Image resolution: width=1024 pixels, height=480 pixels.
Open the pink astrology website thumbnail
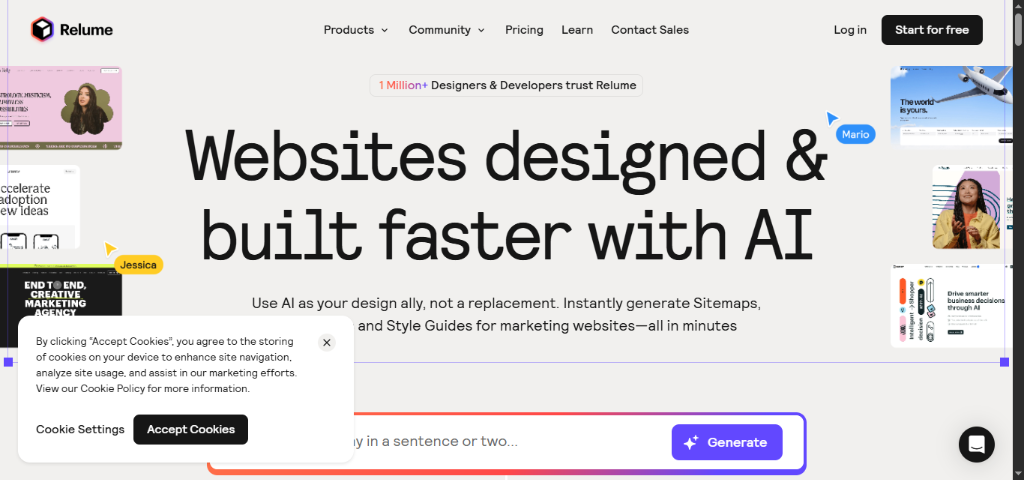pyautogui.click(x=61, y=108)
